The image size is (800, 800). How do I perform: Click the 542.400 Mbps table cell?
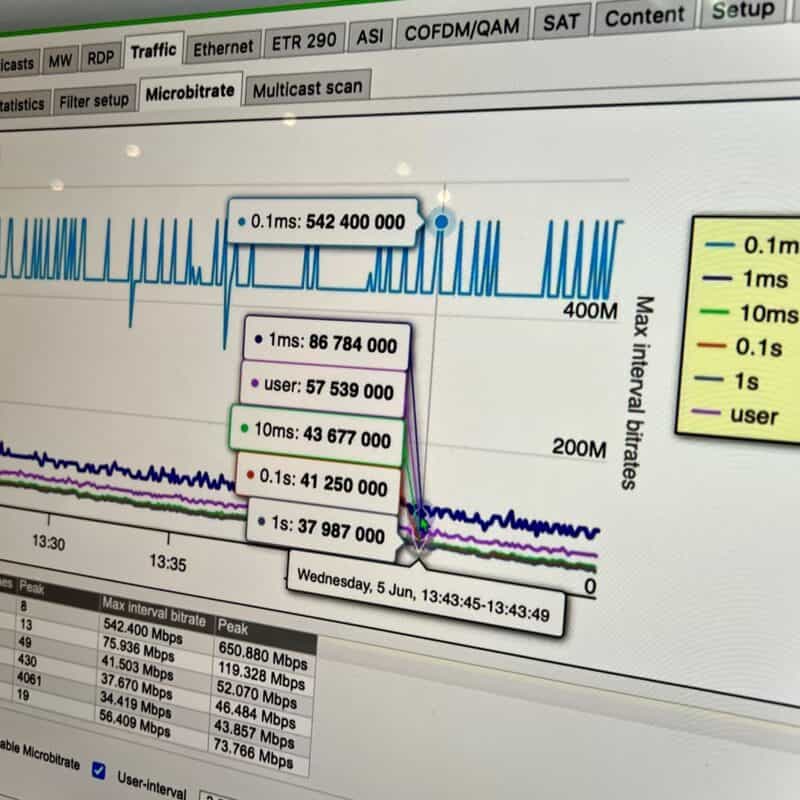coord(142,631)
